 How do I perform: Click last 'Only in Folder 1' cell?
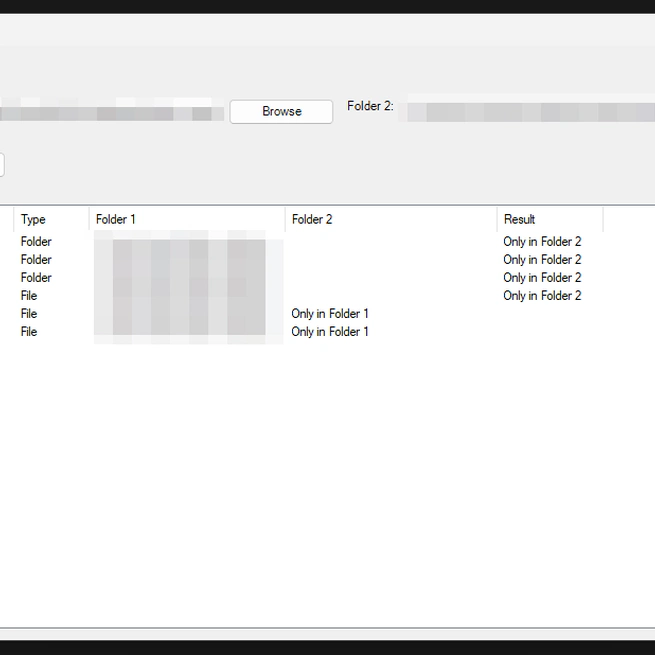coord(330,331)
